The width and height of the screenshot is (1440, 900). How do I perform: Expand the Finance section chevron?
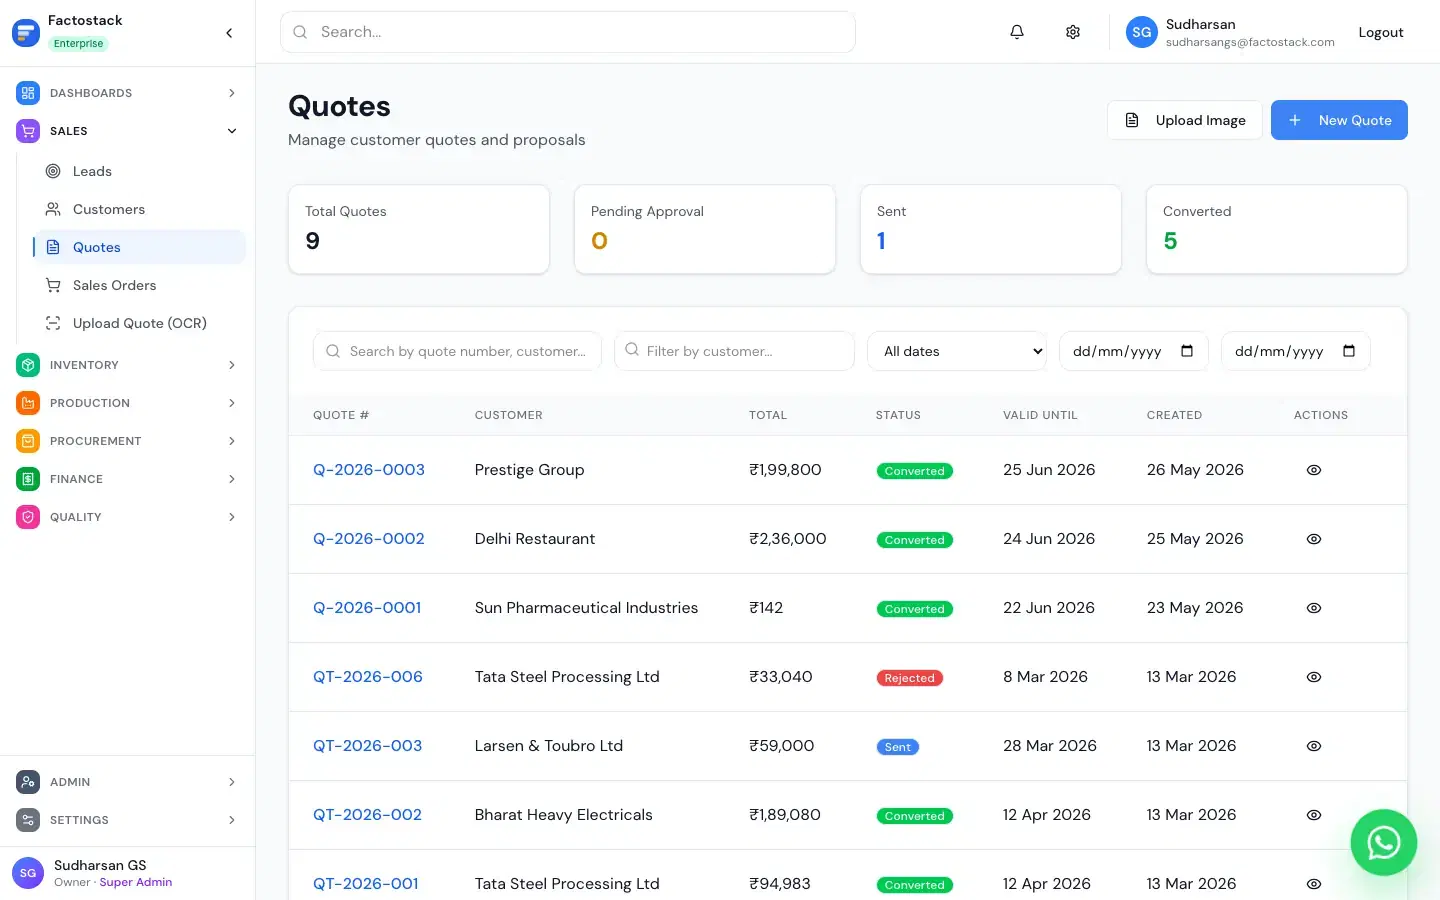coord(232,479)
